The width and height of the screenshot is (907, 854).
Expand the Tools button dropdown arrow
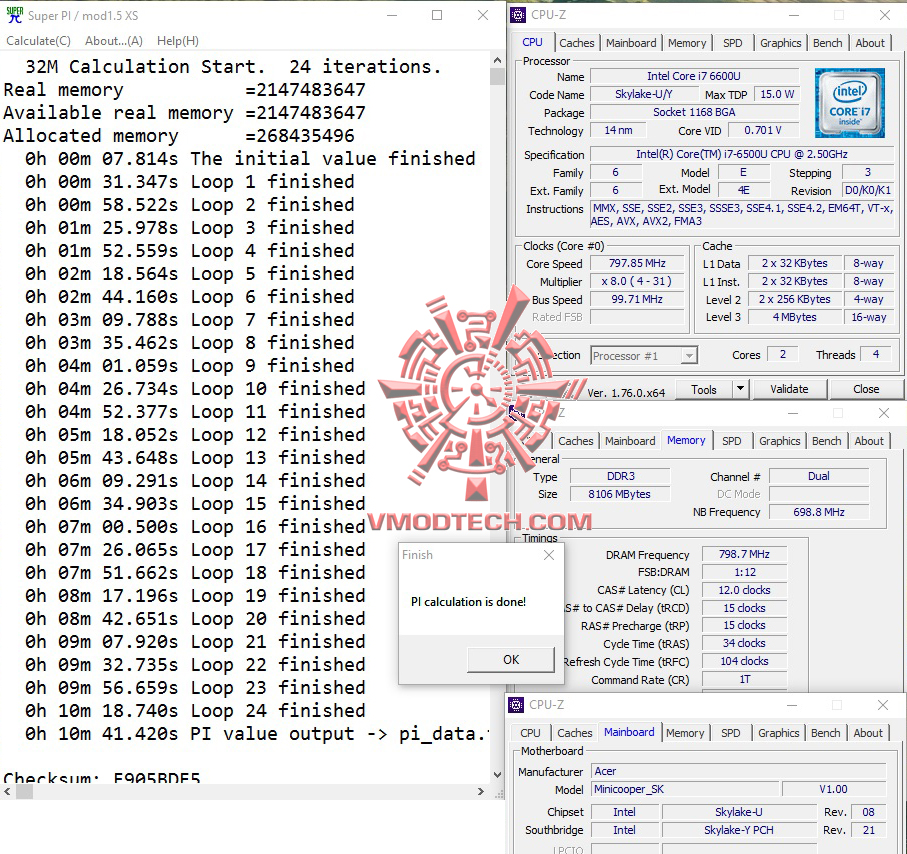[740, 389]
